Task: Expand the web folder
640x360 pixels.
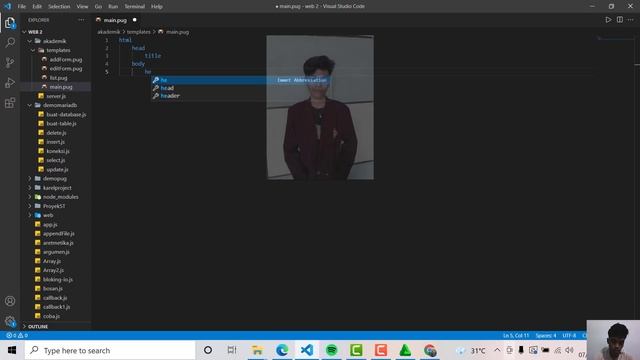Action: [x=48, y=215]
